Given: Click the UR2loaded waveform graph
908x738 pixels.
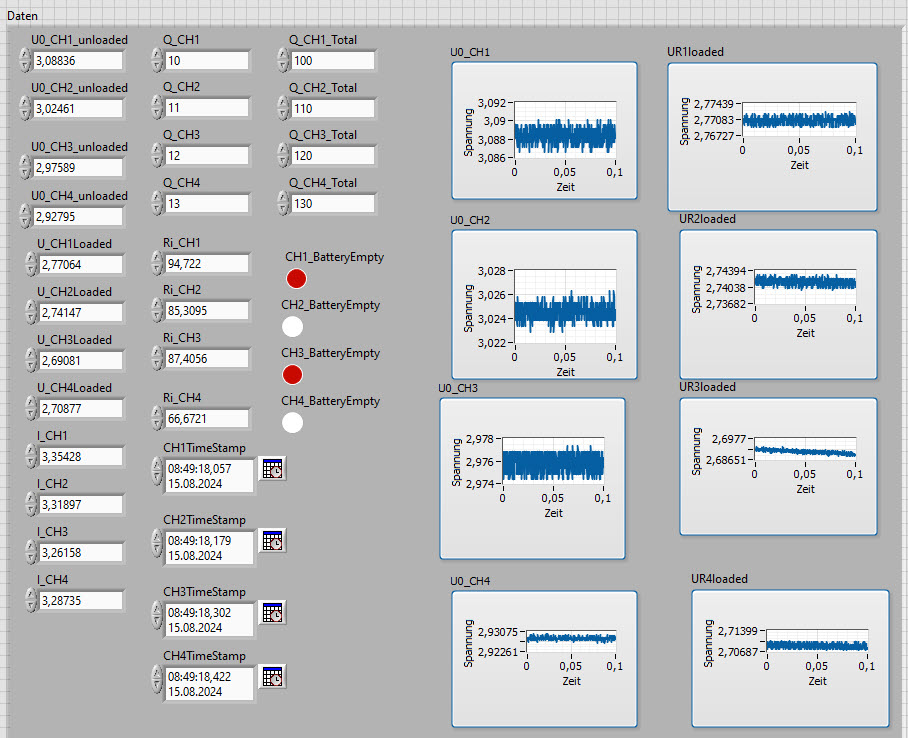Looking at the screenshot, I should click(778, 305).
